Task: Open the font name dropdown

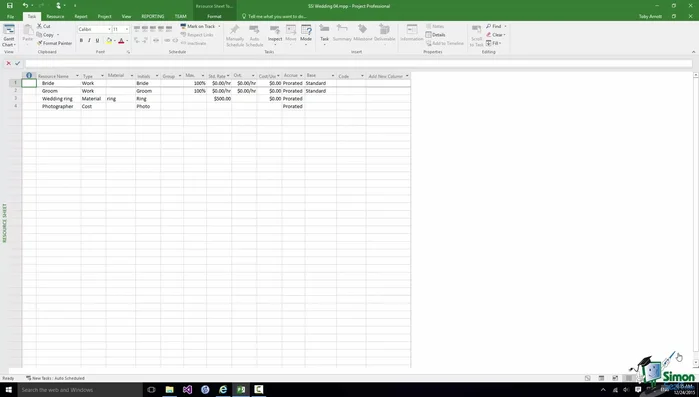Action: point(109,29)
